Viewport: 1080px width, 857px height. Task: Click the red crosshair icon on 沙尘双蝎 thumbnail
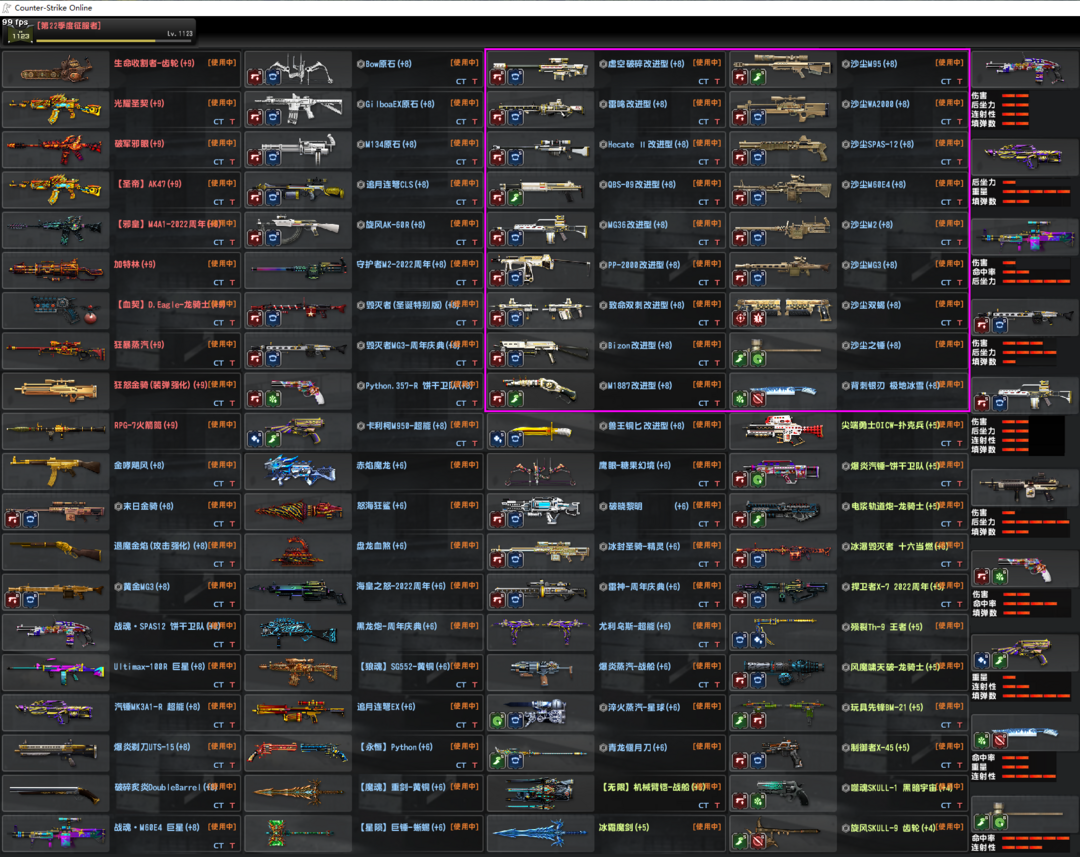pyautogui.click(x=740, y=318)
